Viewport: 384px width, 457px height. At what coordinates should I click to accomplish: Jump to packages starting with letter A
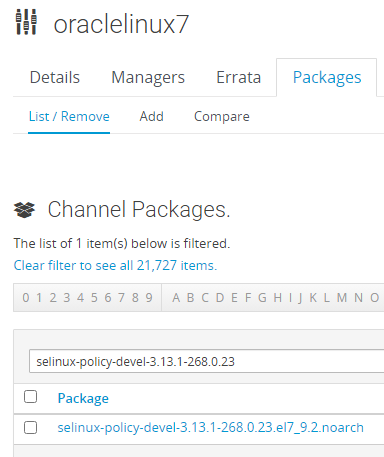point(176,298)
